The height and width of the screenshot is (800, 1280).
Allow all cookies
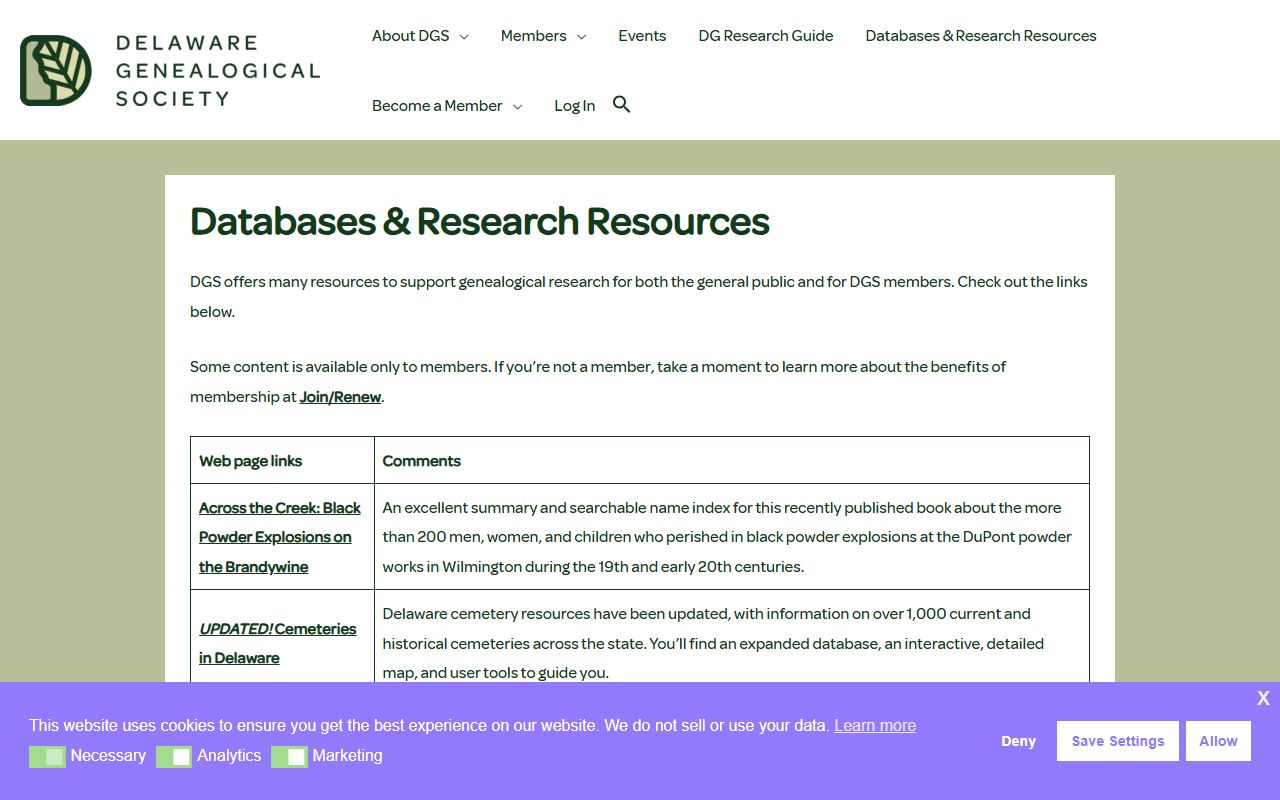1219,741
